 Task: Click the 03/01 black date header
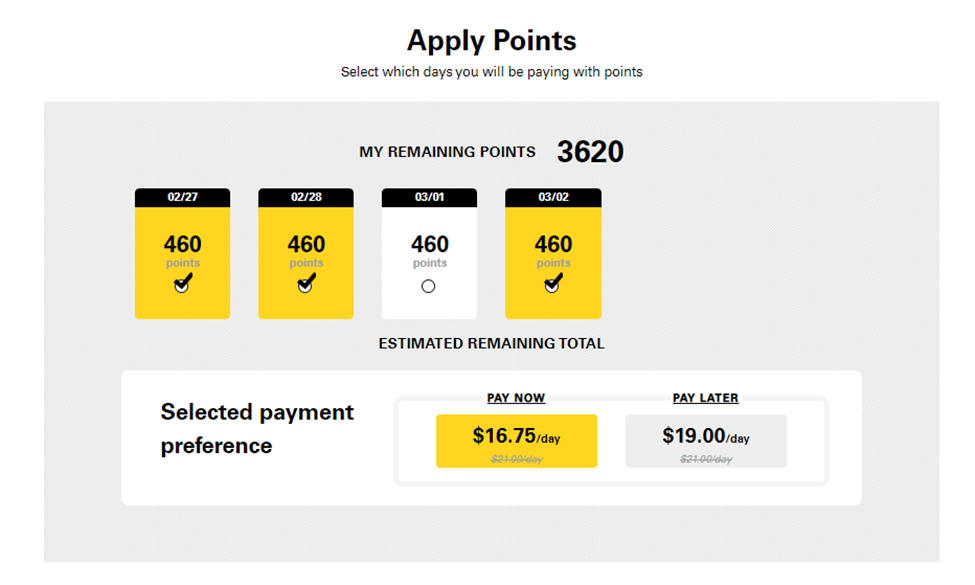(429, 198)
